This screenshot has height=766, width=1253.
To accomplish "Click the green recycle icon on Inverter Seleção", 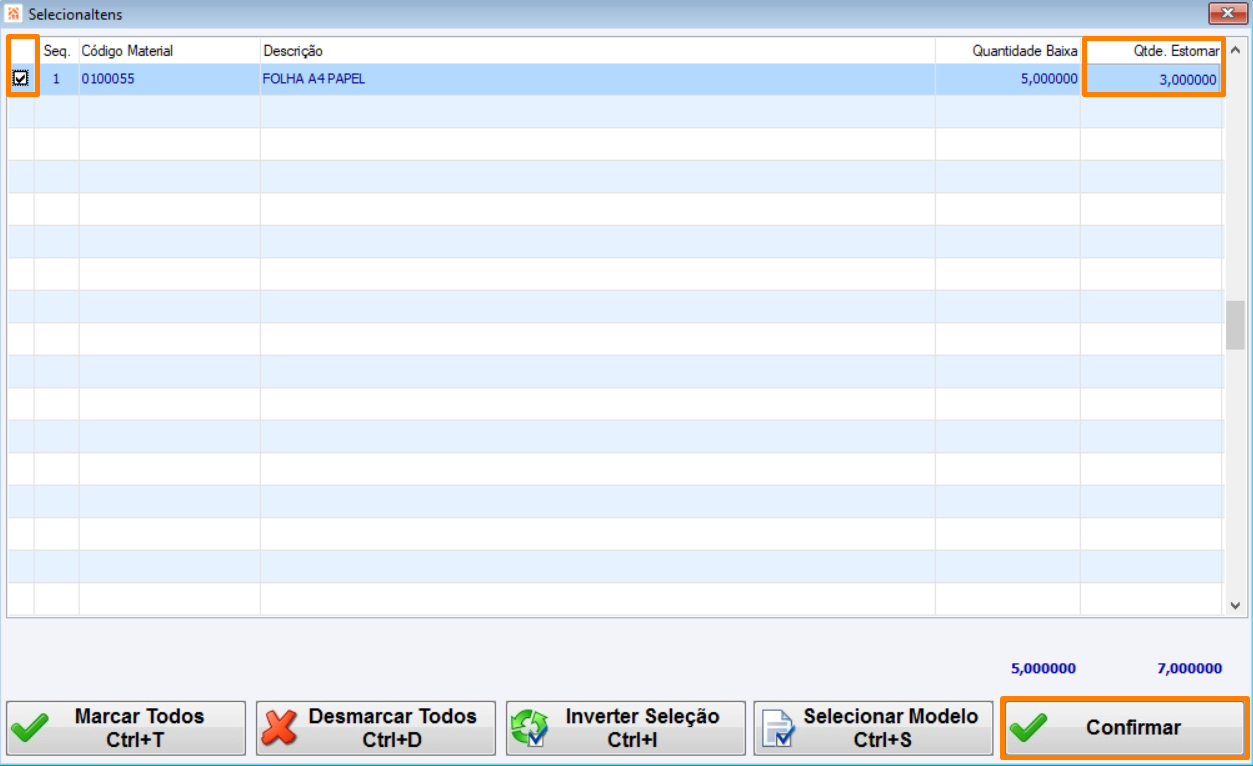I will point(529,728).
